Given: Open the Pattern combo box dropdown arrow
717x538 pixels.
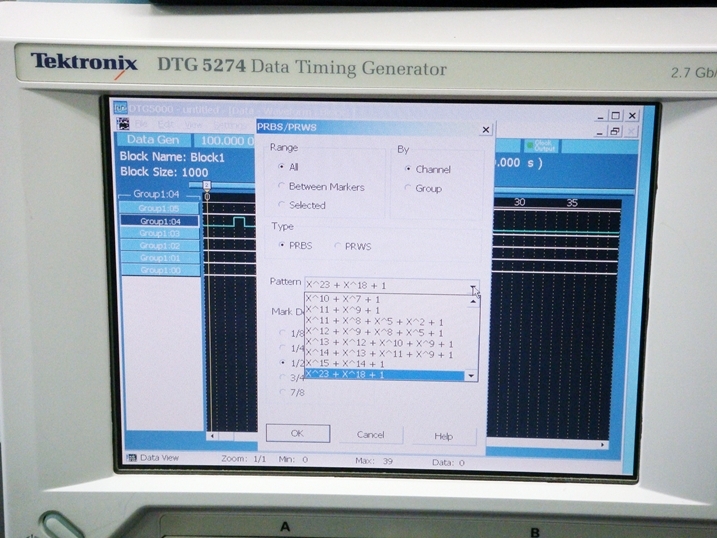Looking at the screenshot, I should [473, 287].
